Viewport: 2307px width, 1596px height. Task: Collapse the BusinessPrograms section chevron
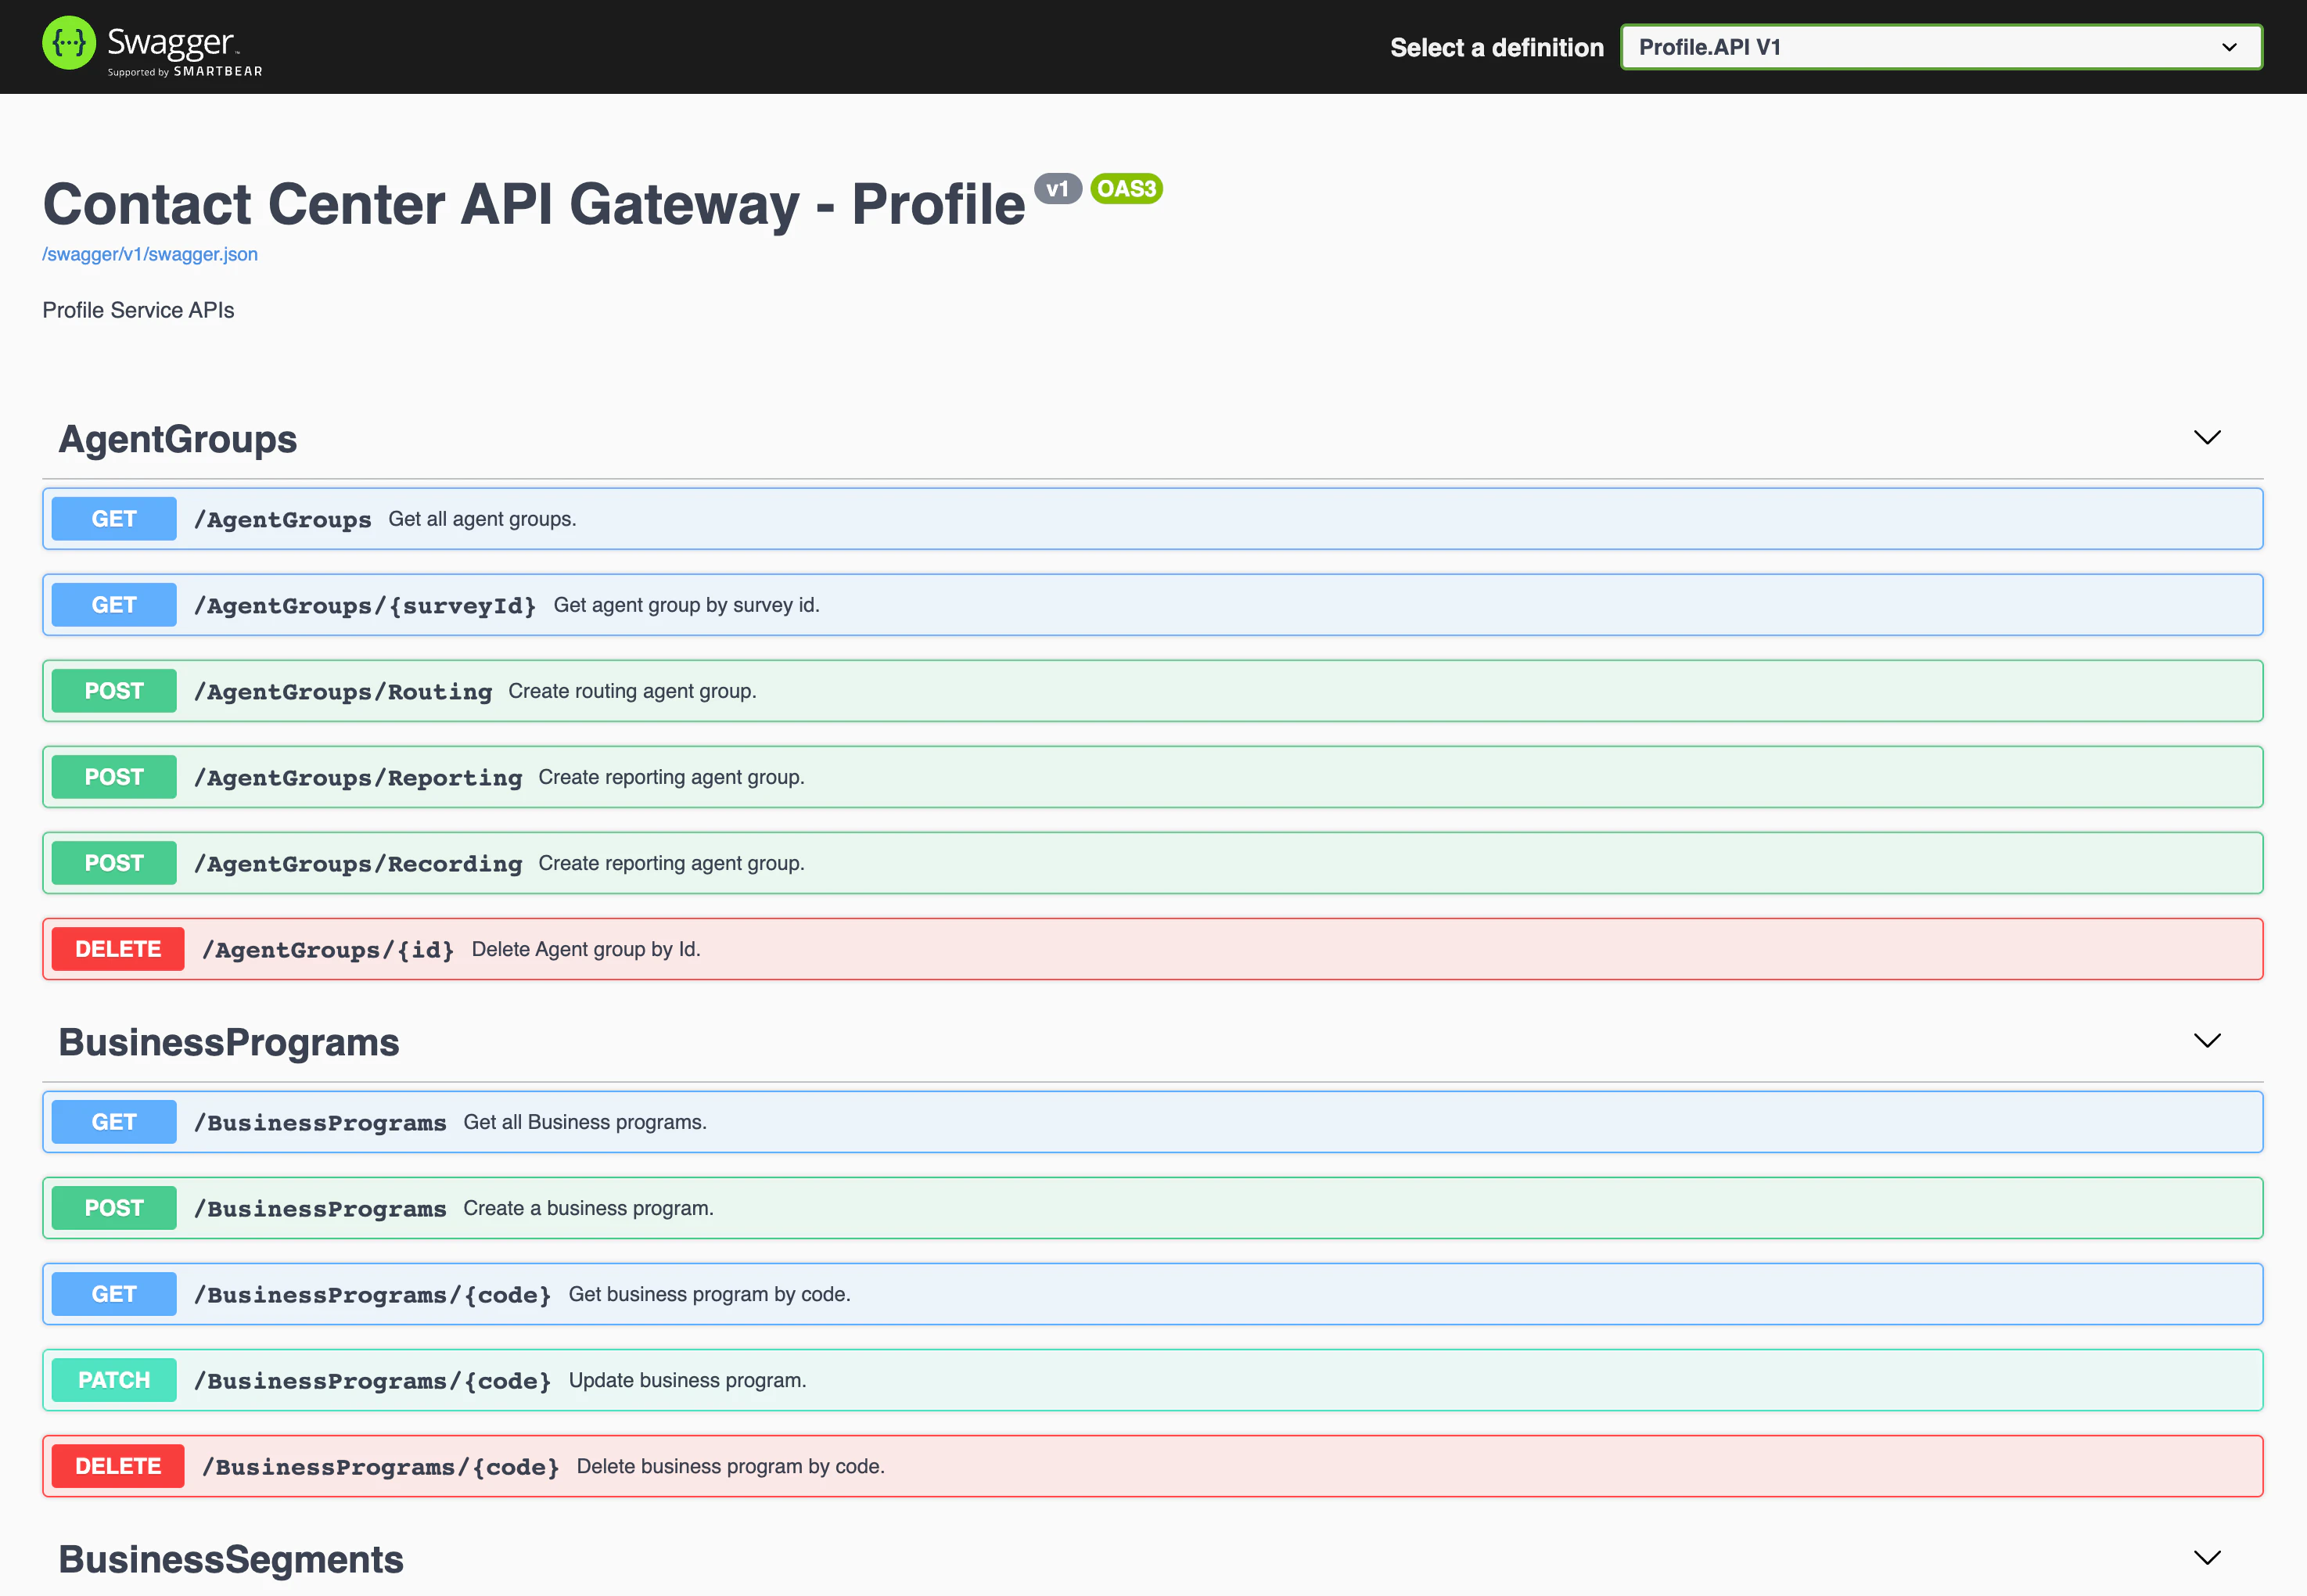point(2206,1041)
